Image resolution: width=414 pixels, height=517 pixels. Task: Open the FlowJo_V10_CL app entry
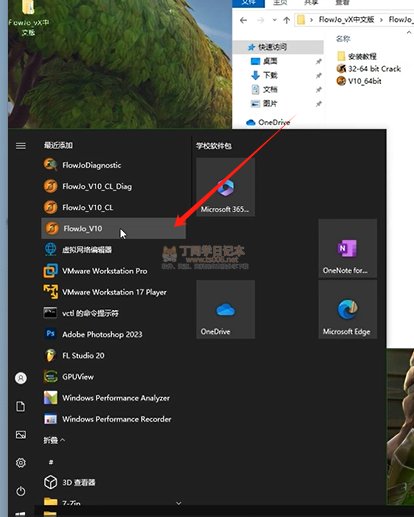(113, 207)
